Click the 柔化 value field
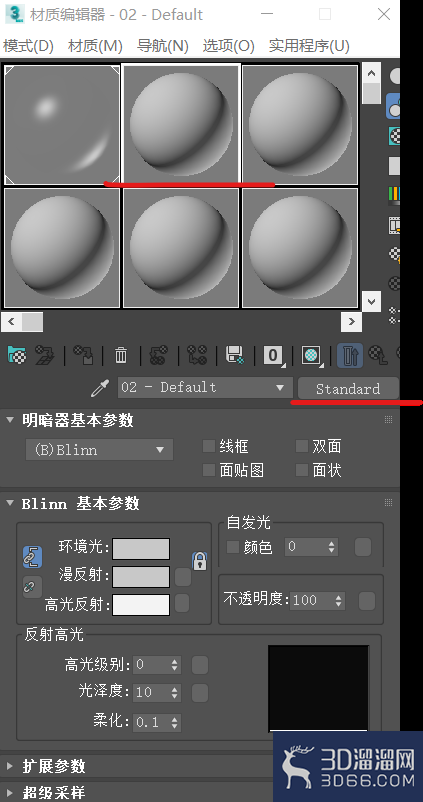 point(152,722)
